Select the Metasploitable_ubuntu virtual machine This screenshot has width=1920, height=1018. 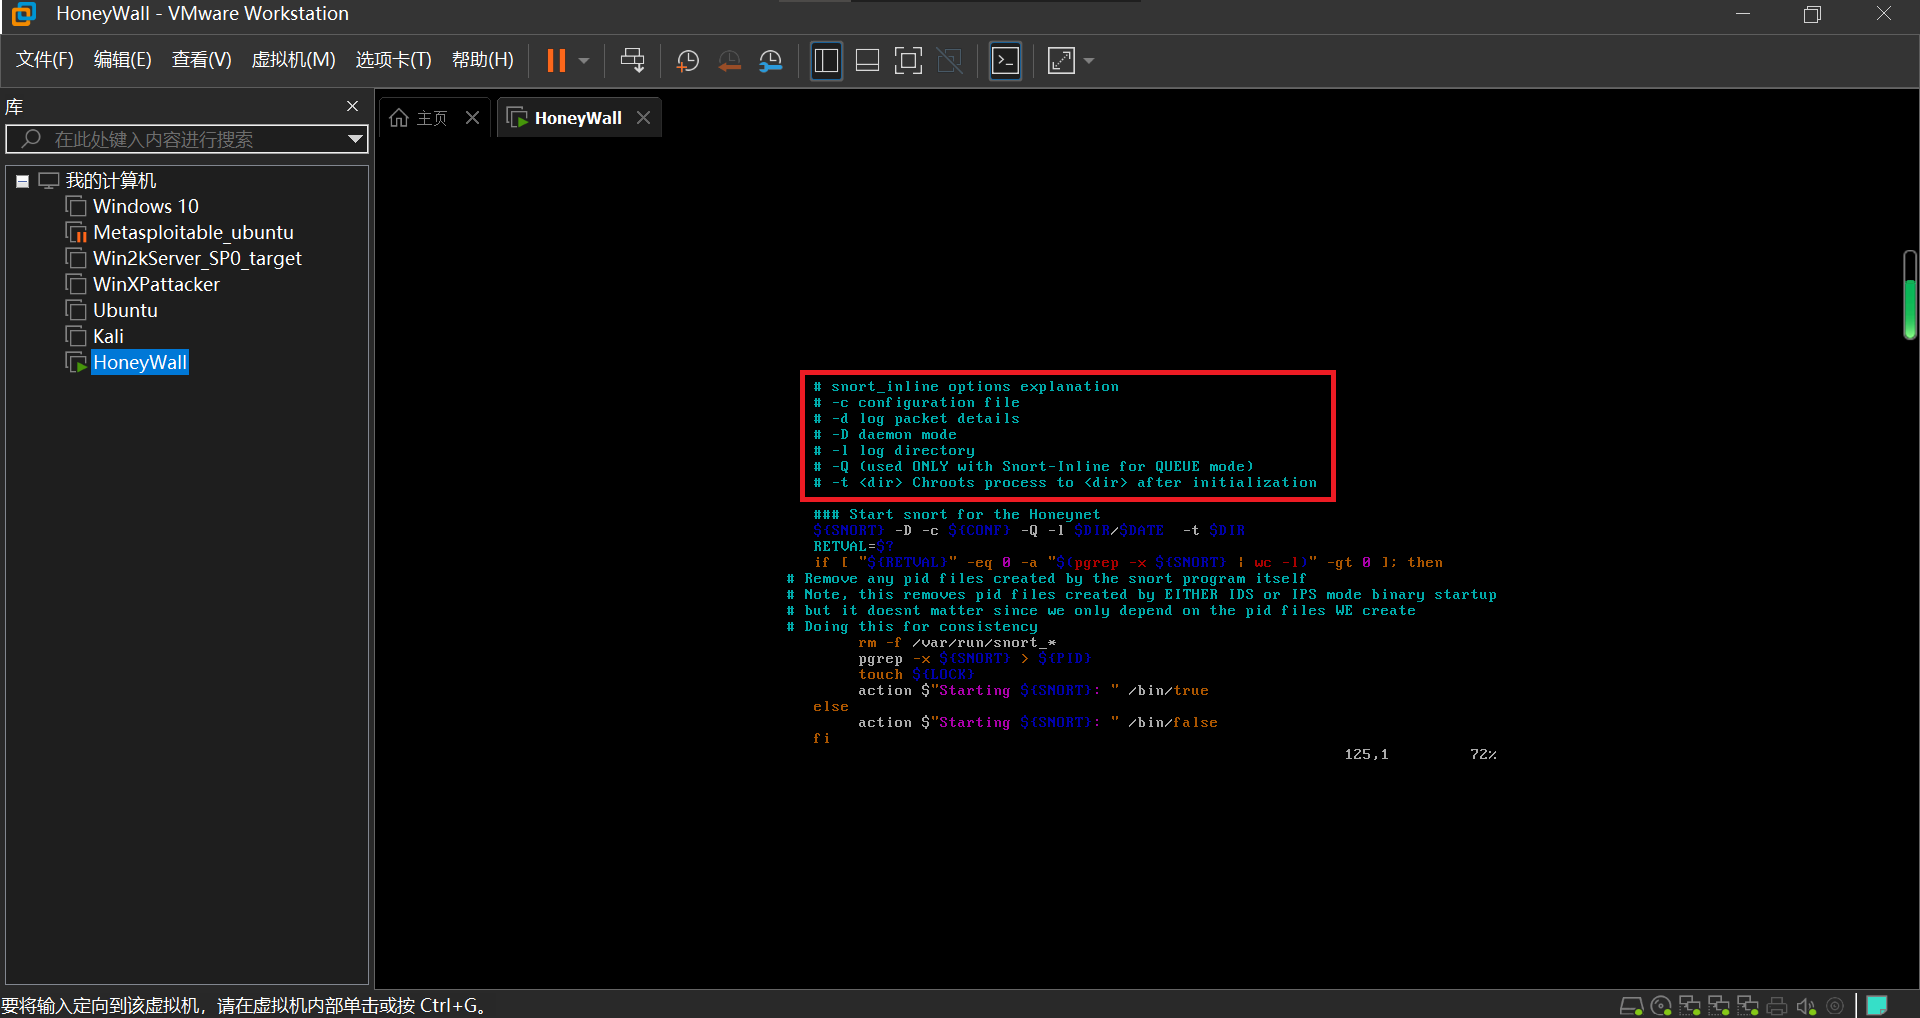[x=193, y=232]
